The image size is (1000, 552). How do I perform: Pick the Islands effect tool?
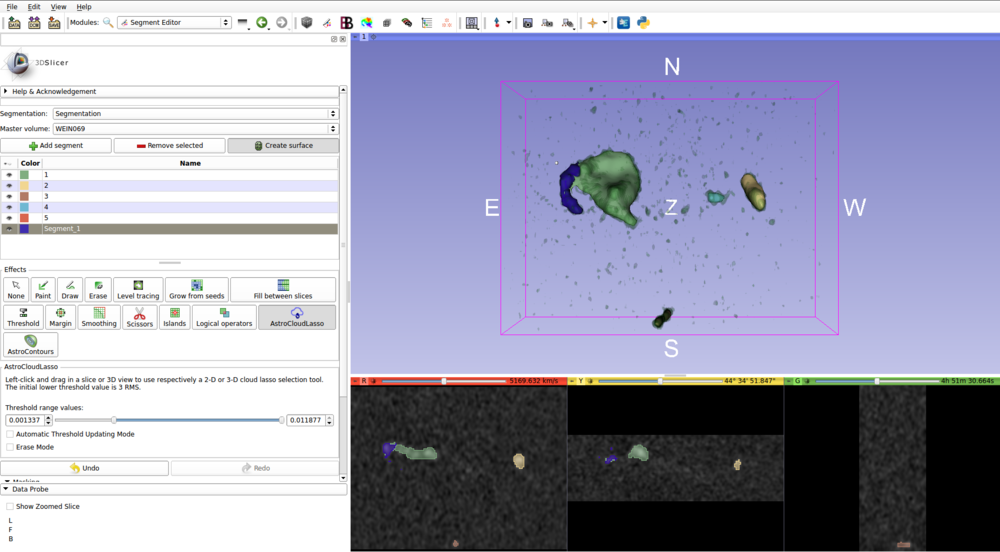coord(174,317)
